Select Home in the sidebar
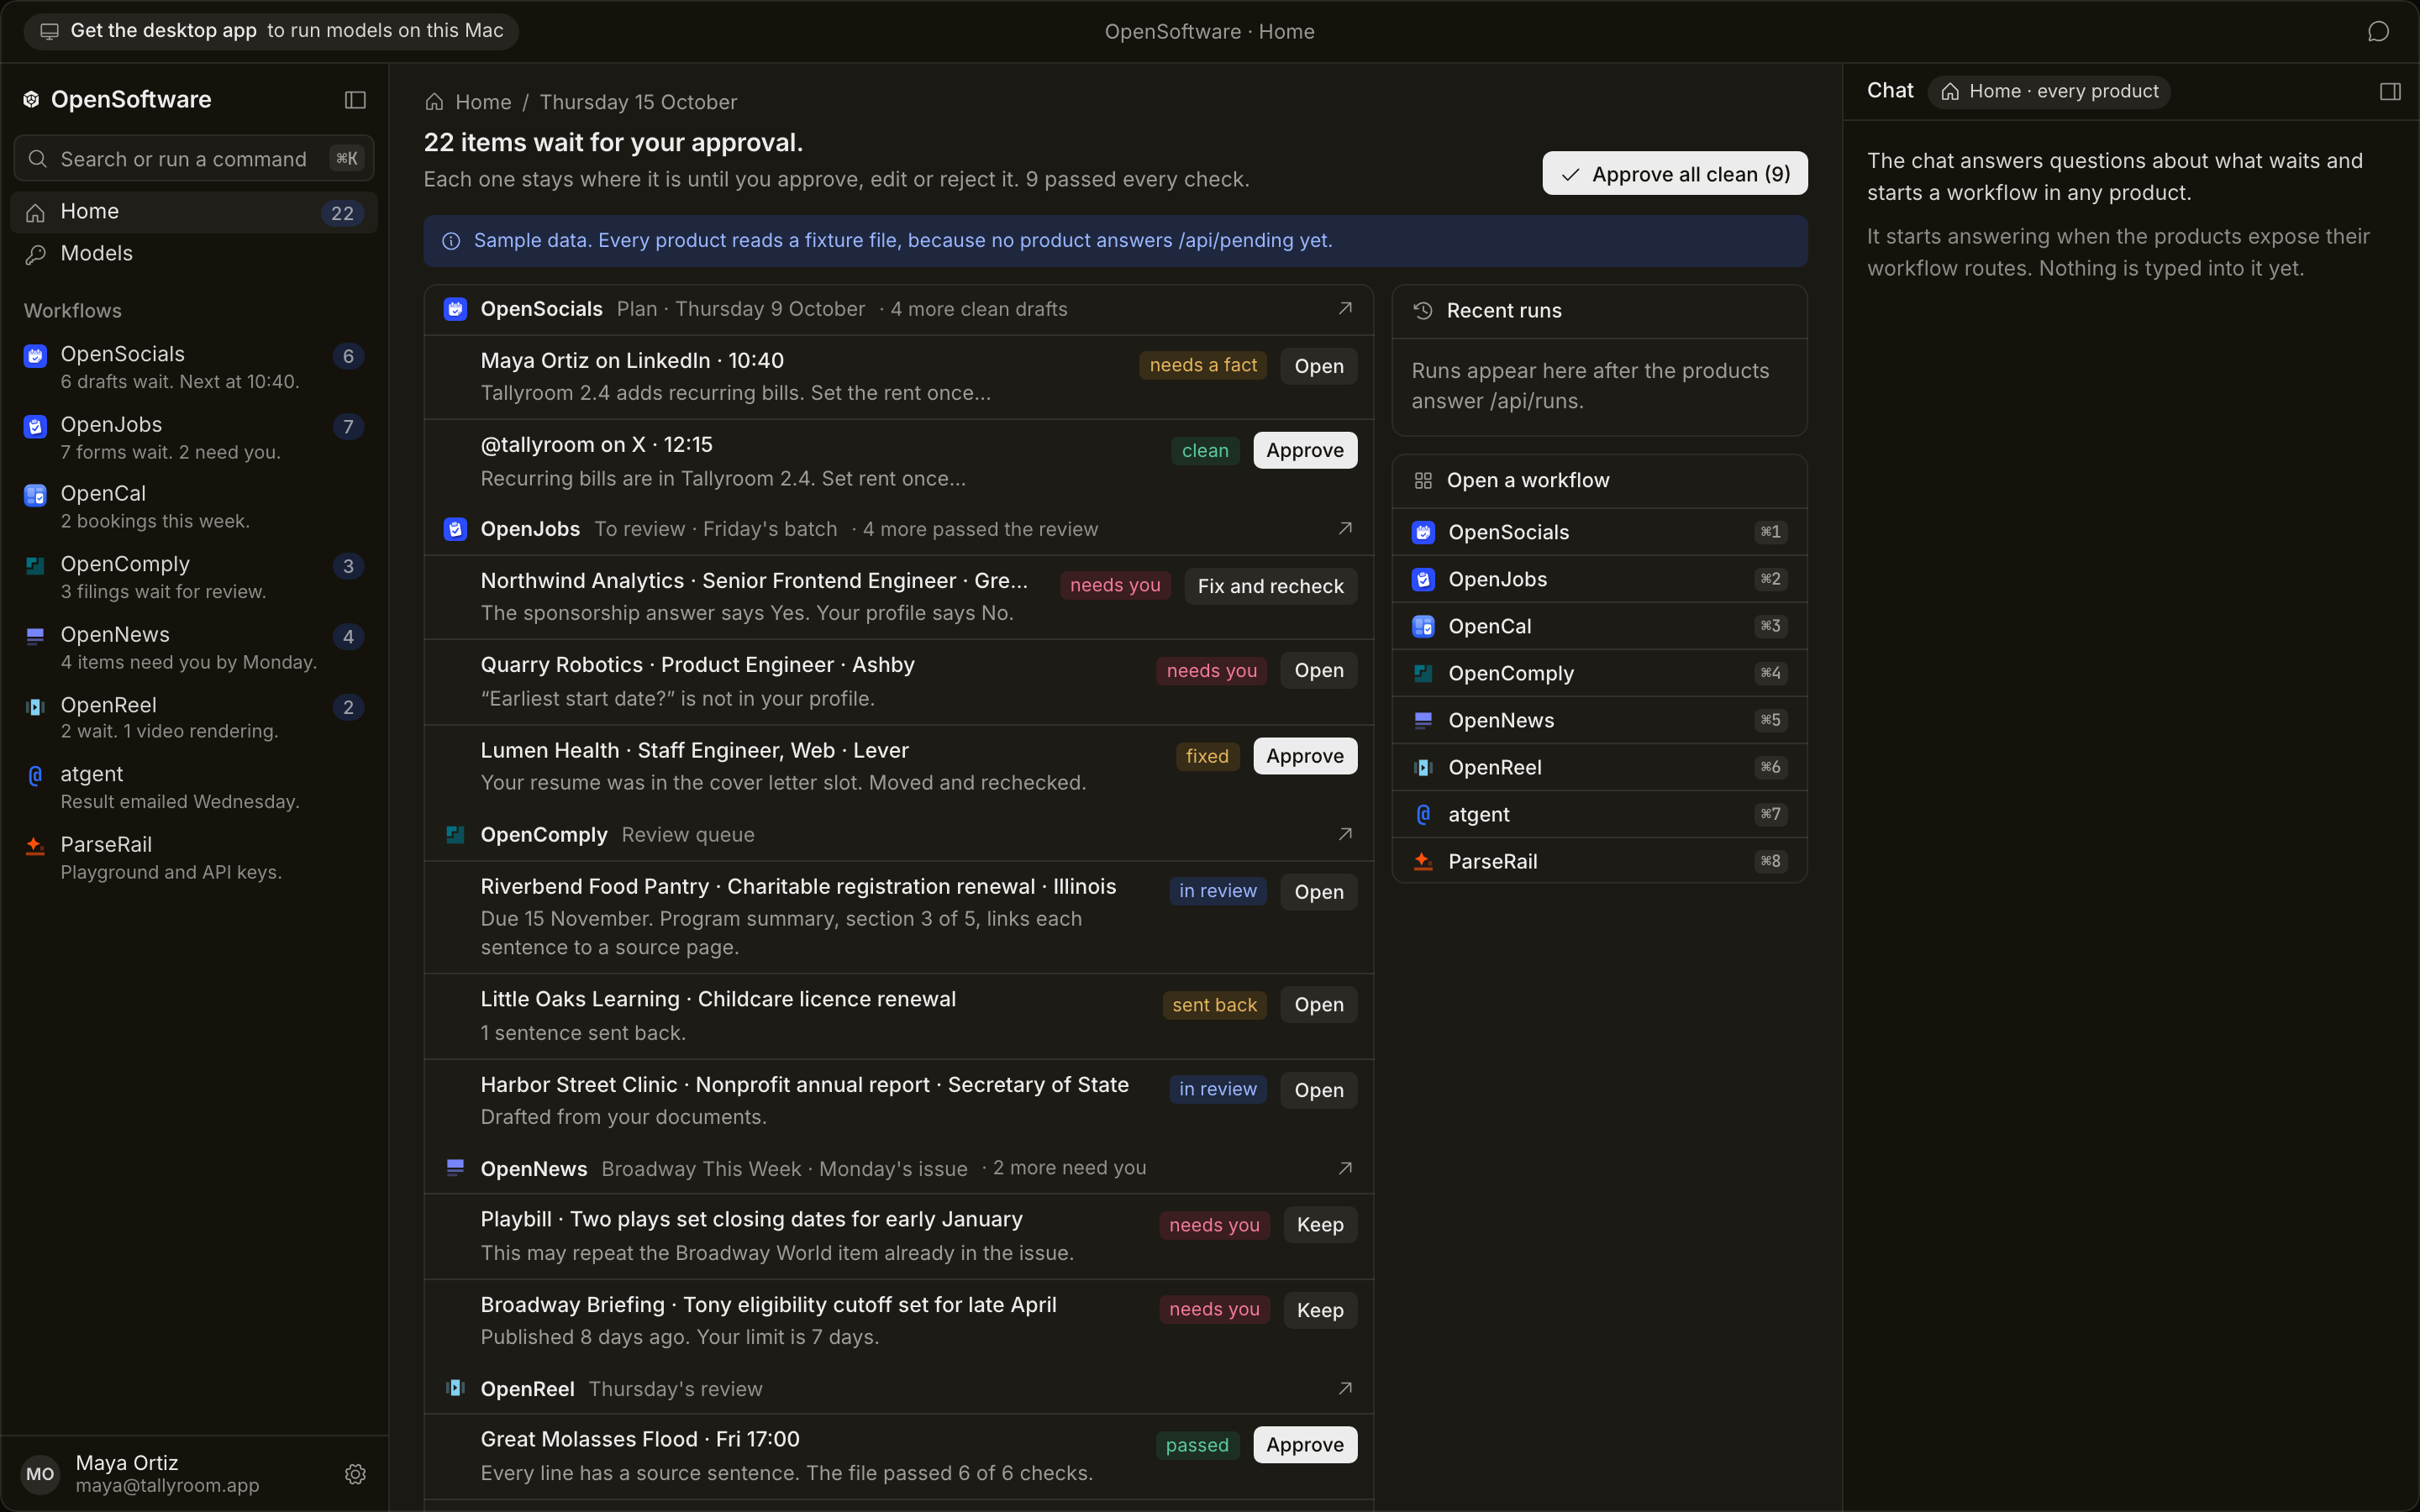This screenshot has height=1512, width=2420. click(x=194, y=212)
